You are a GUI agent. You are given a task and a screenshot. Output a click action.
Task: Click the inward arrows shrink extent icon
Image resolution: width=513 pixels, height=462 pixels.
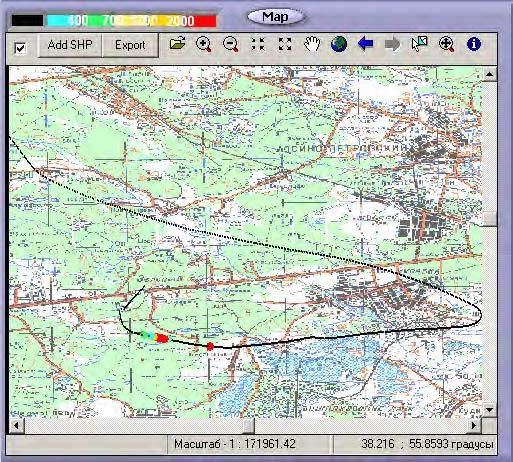pyautogui.click(x=258, y=44)
